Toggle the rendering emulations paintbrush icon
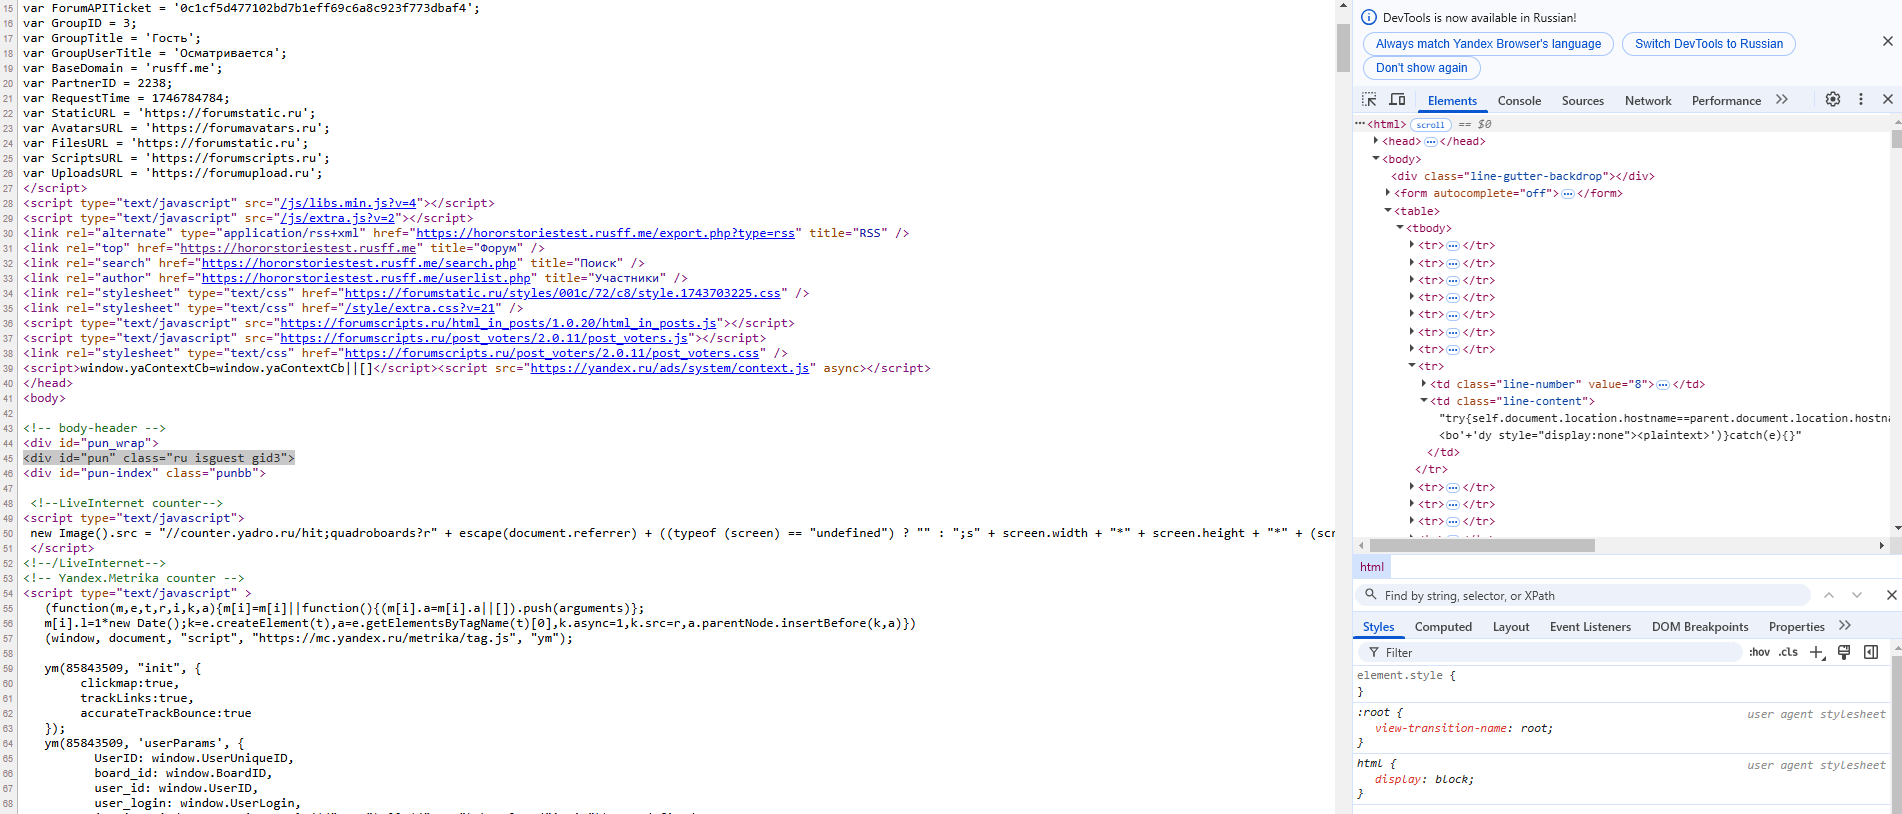 pos(1844,652)
